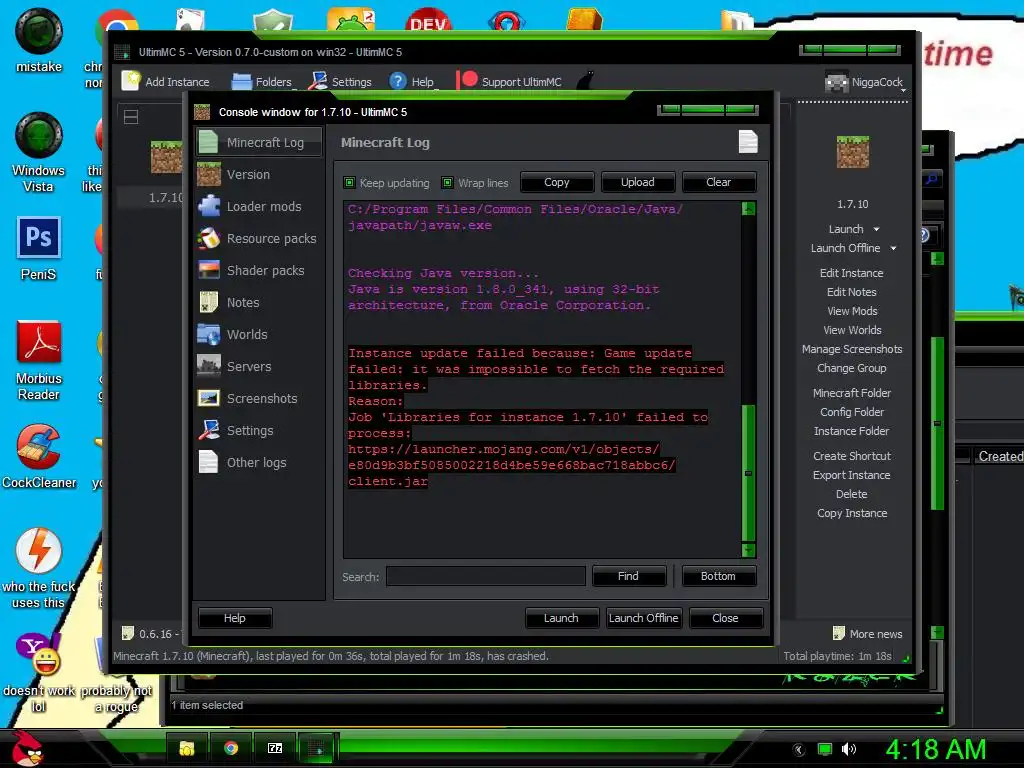Open the Loader mods page
This screenshot has height=768, width=1024.
259,206
